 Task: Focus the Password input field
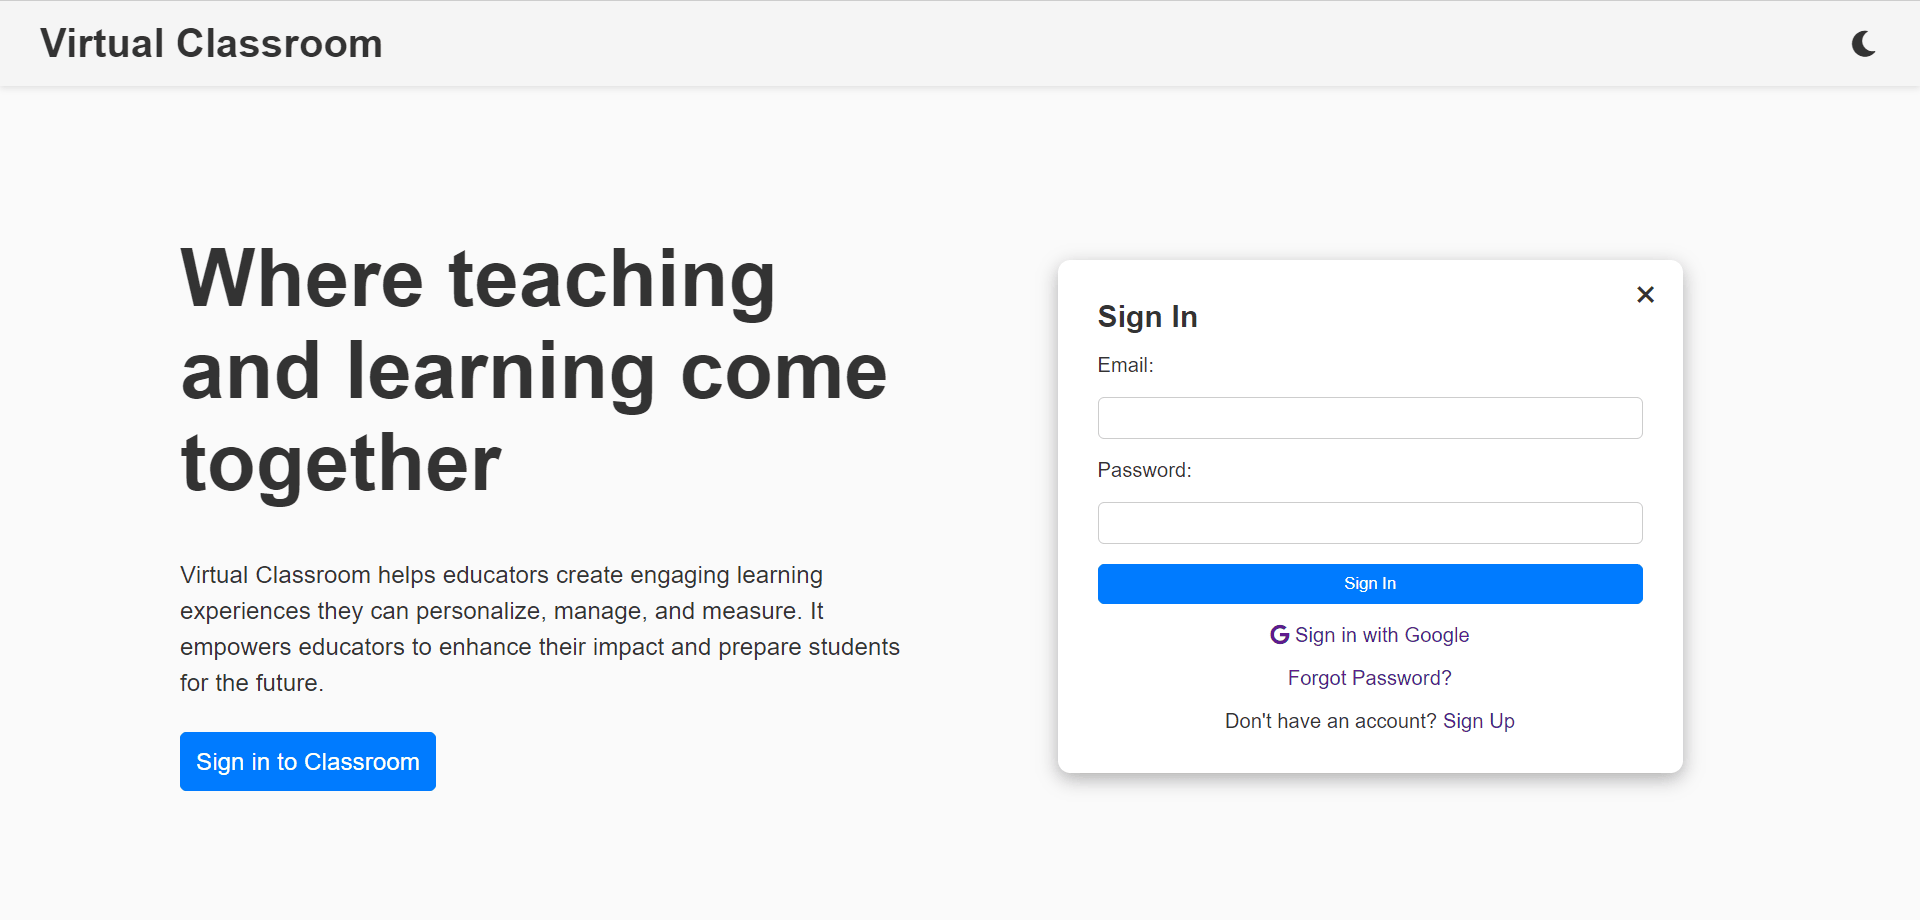[1369, 522]
